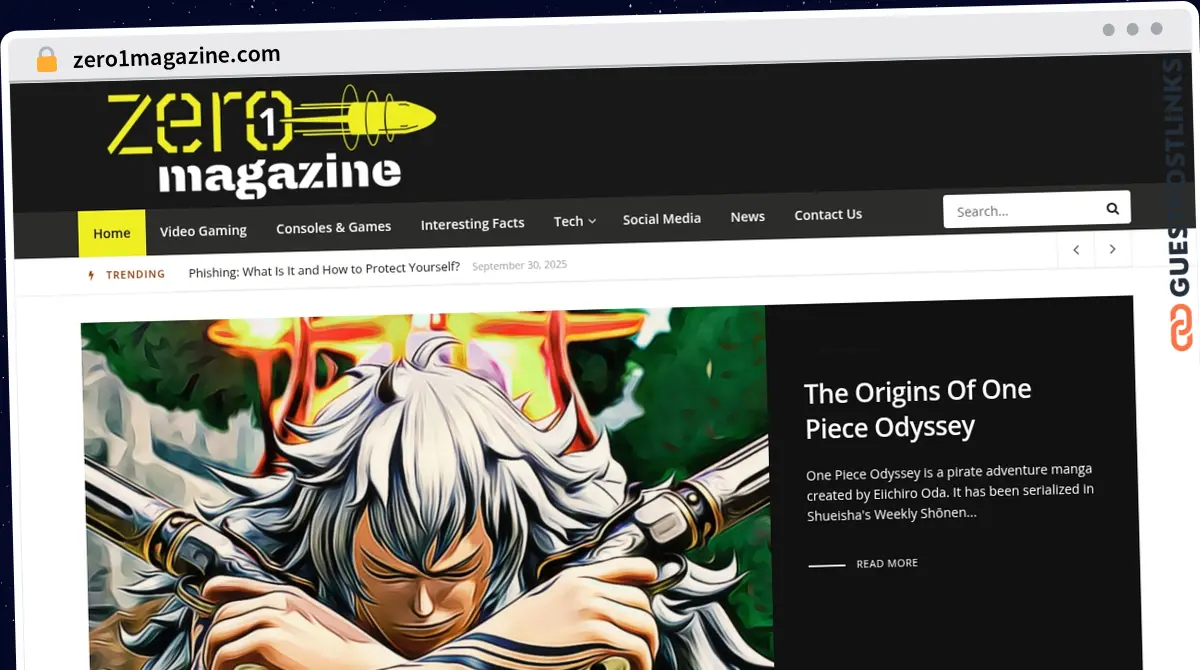
Task: Click the TRENDING label
Action: click(x=136, y=274)
